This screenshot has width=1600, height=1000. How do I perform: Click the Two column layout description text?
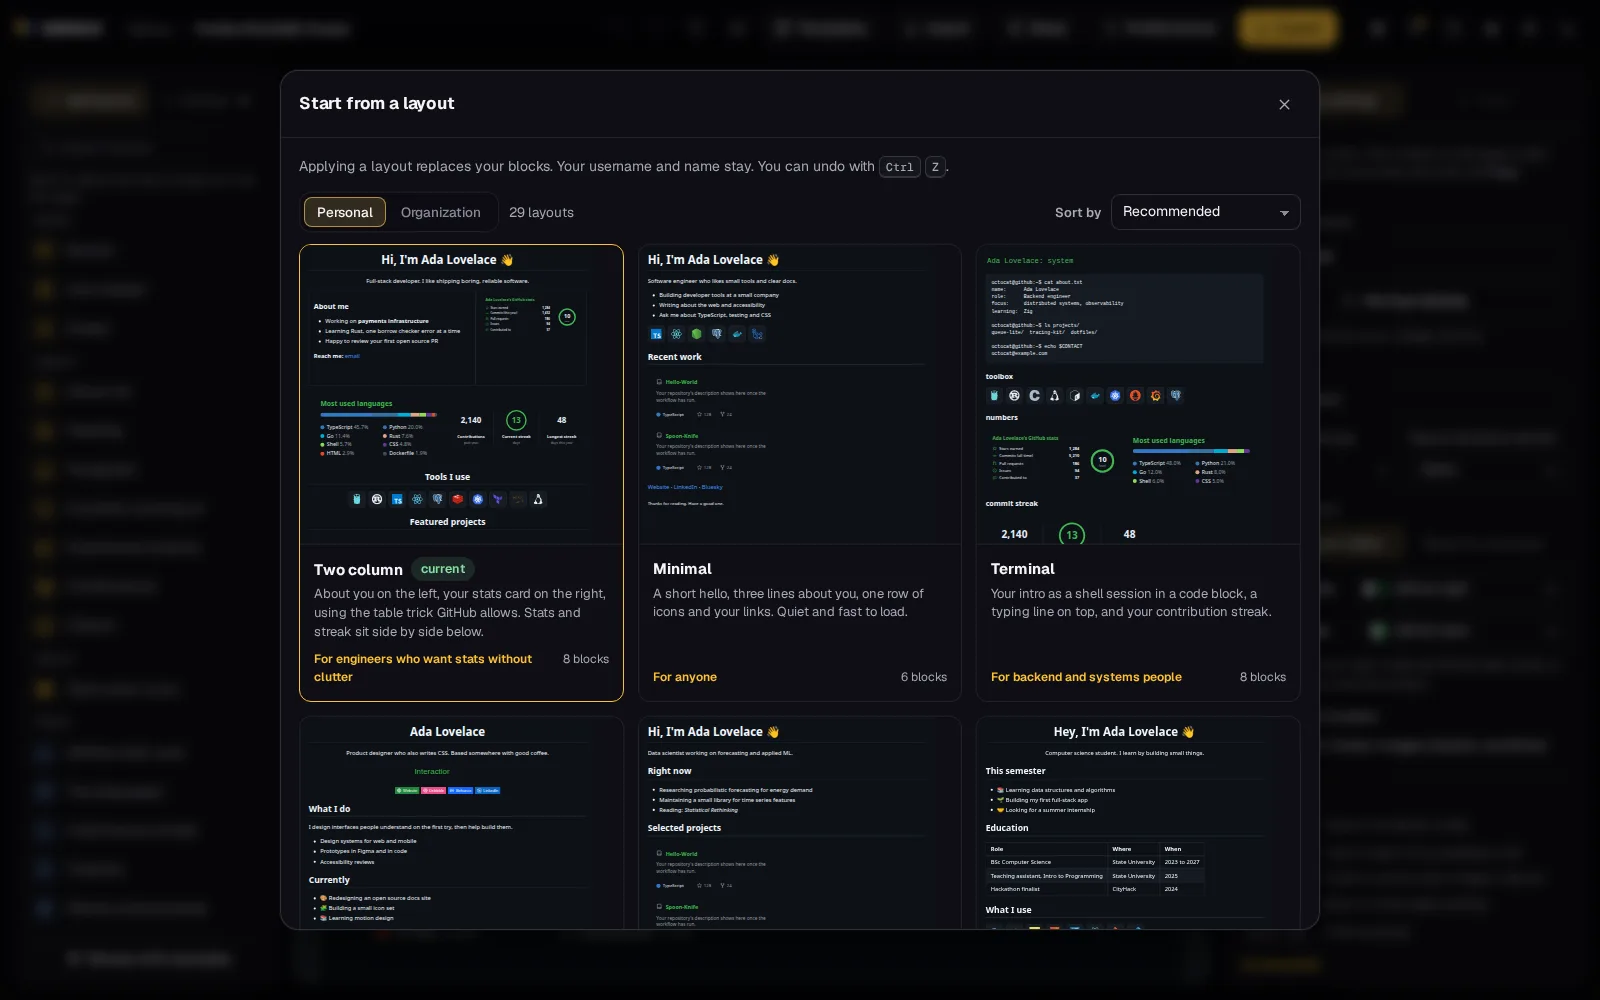(x=460, y=612)
